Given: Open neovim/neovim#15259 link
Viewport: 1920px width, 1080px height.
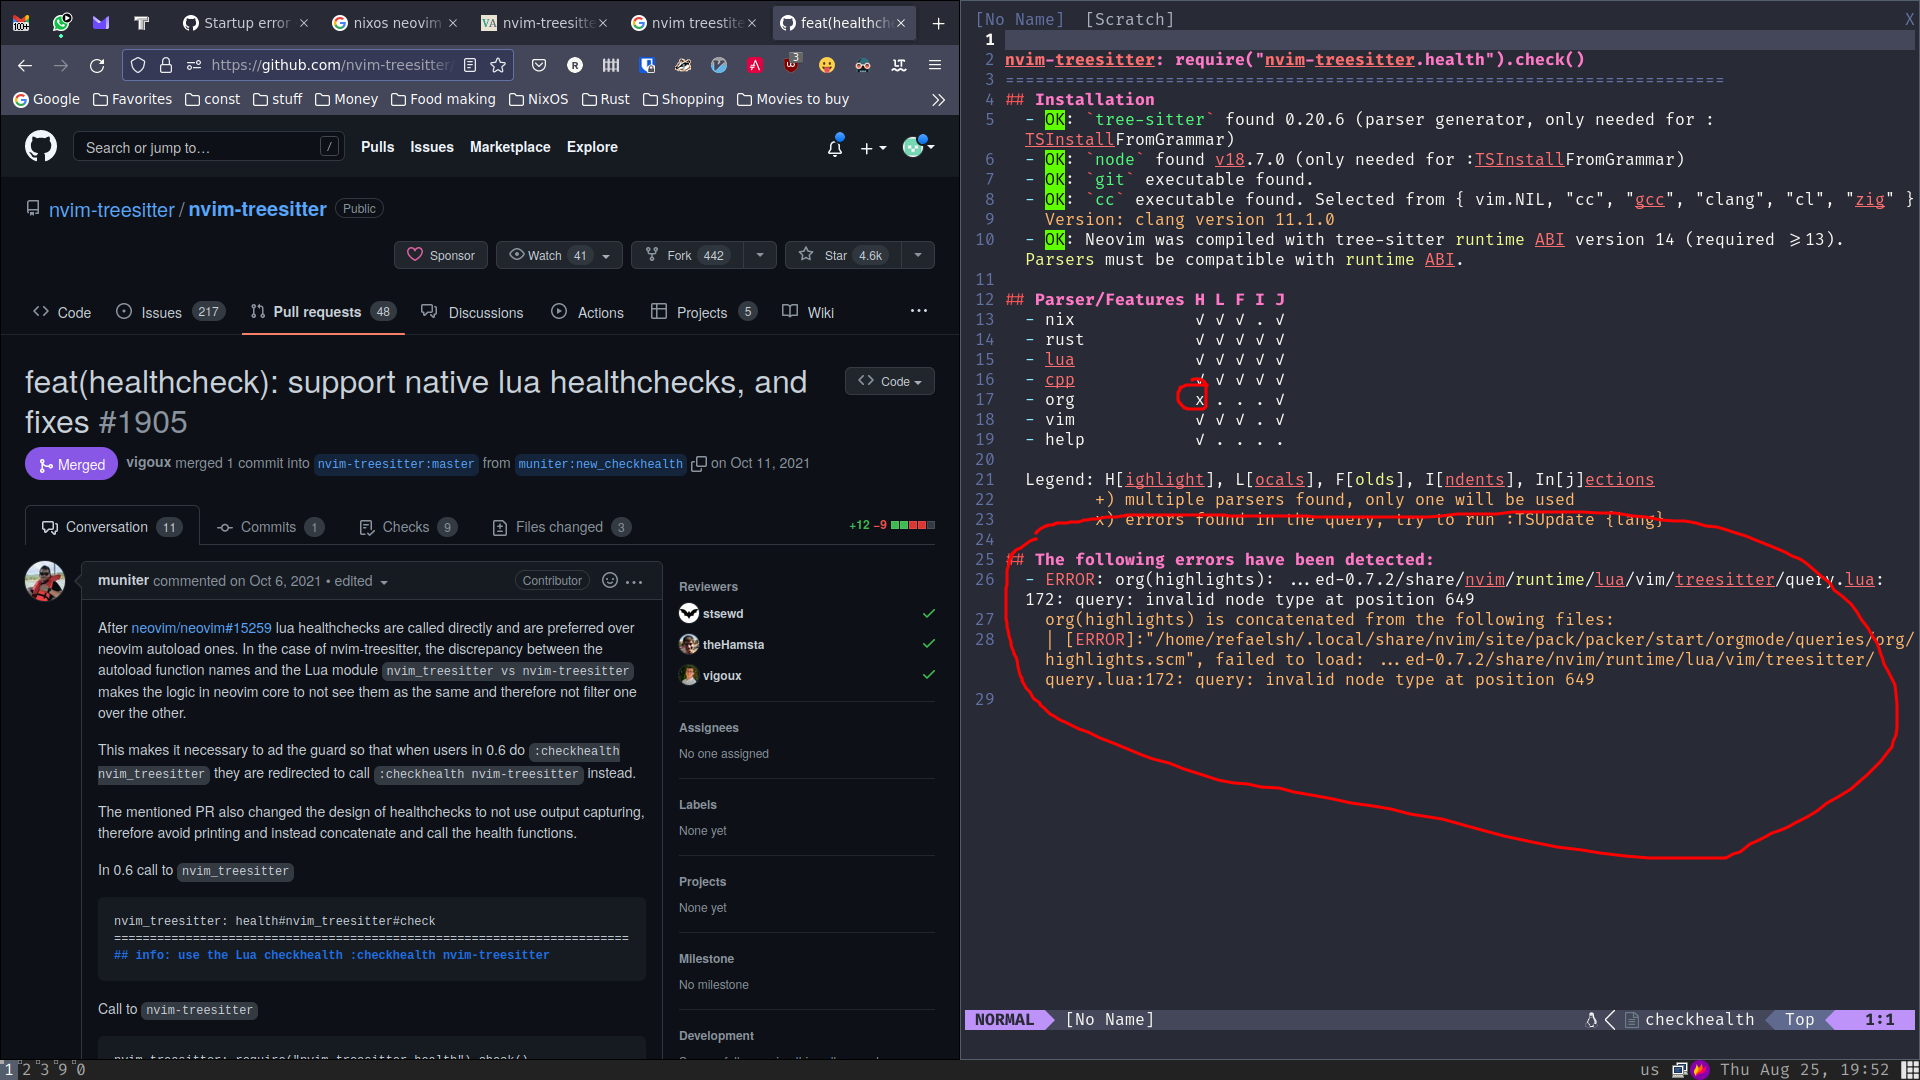Looking at the screenshot, I should (201, 628).
